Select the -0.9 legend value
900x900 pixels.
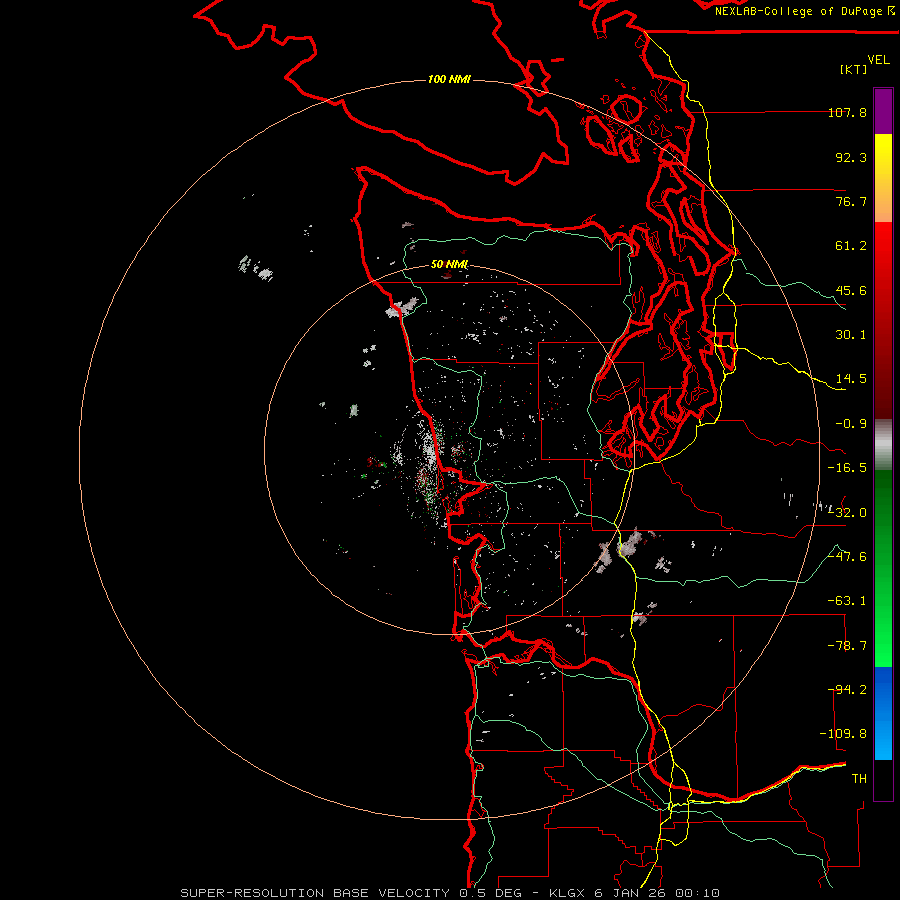(x=851, y=424)
